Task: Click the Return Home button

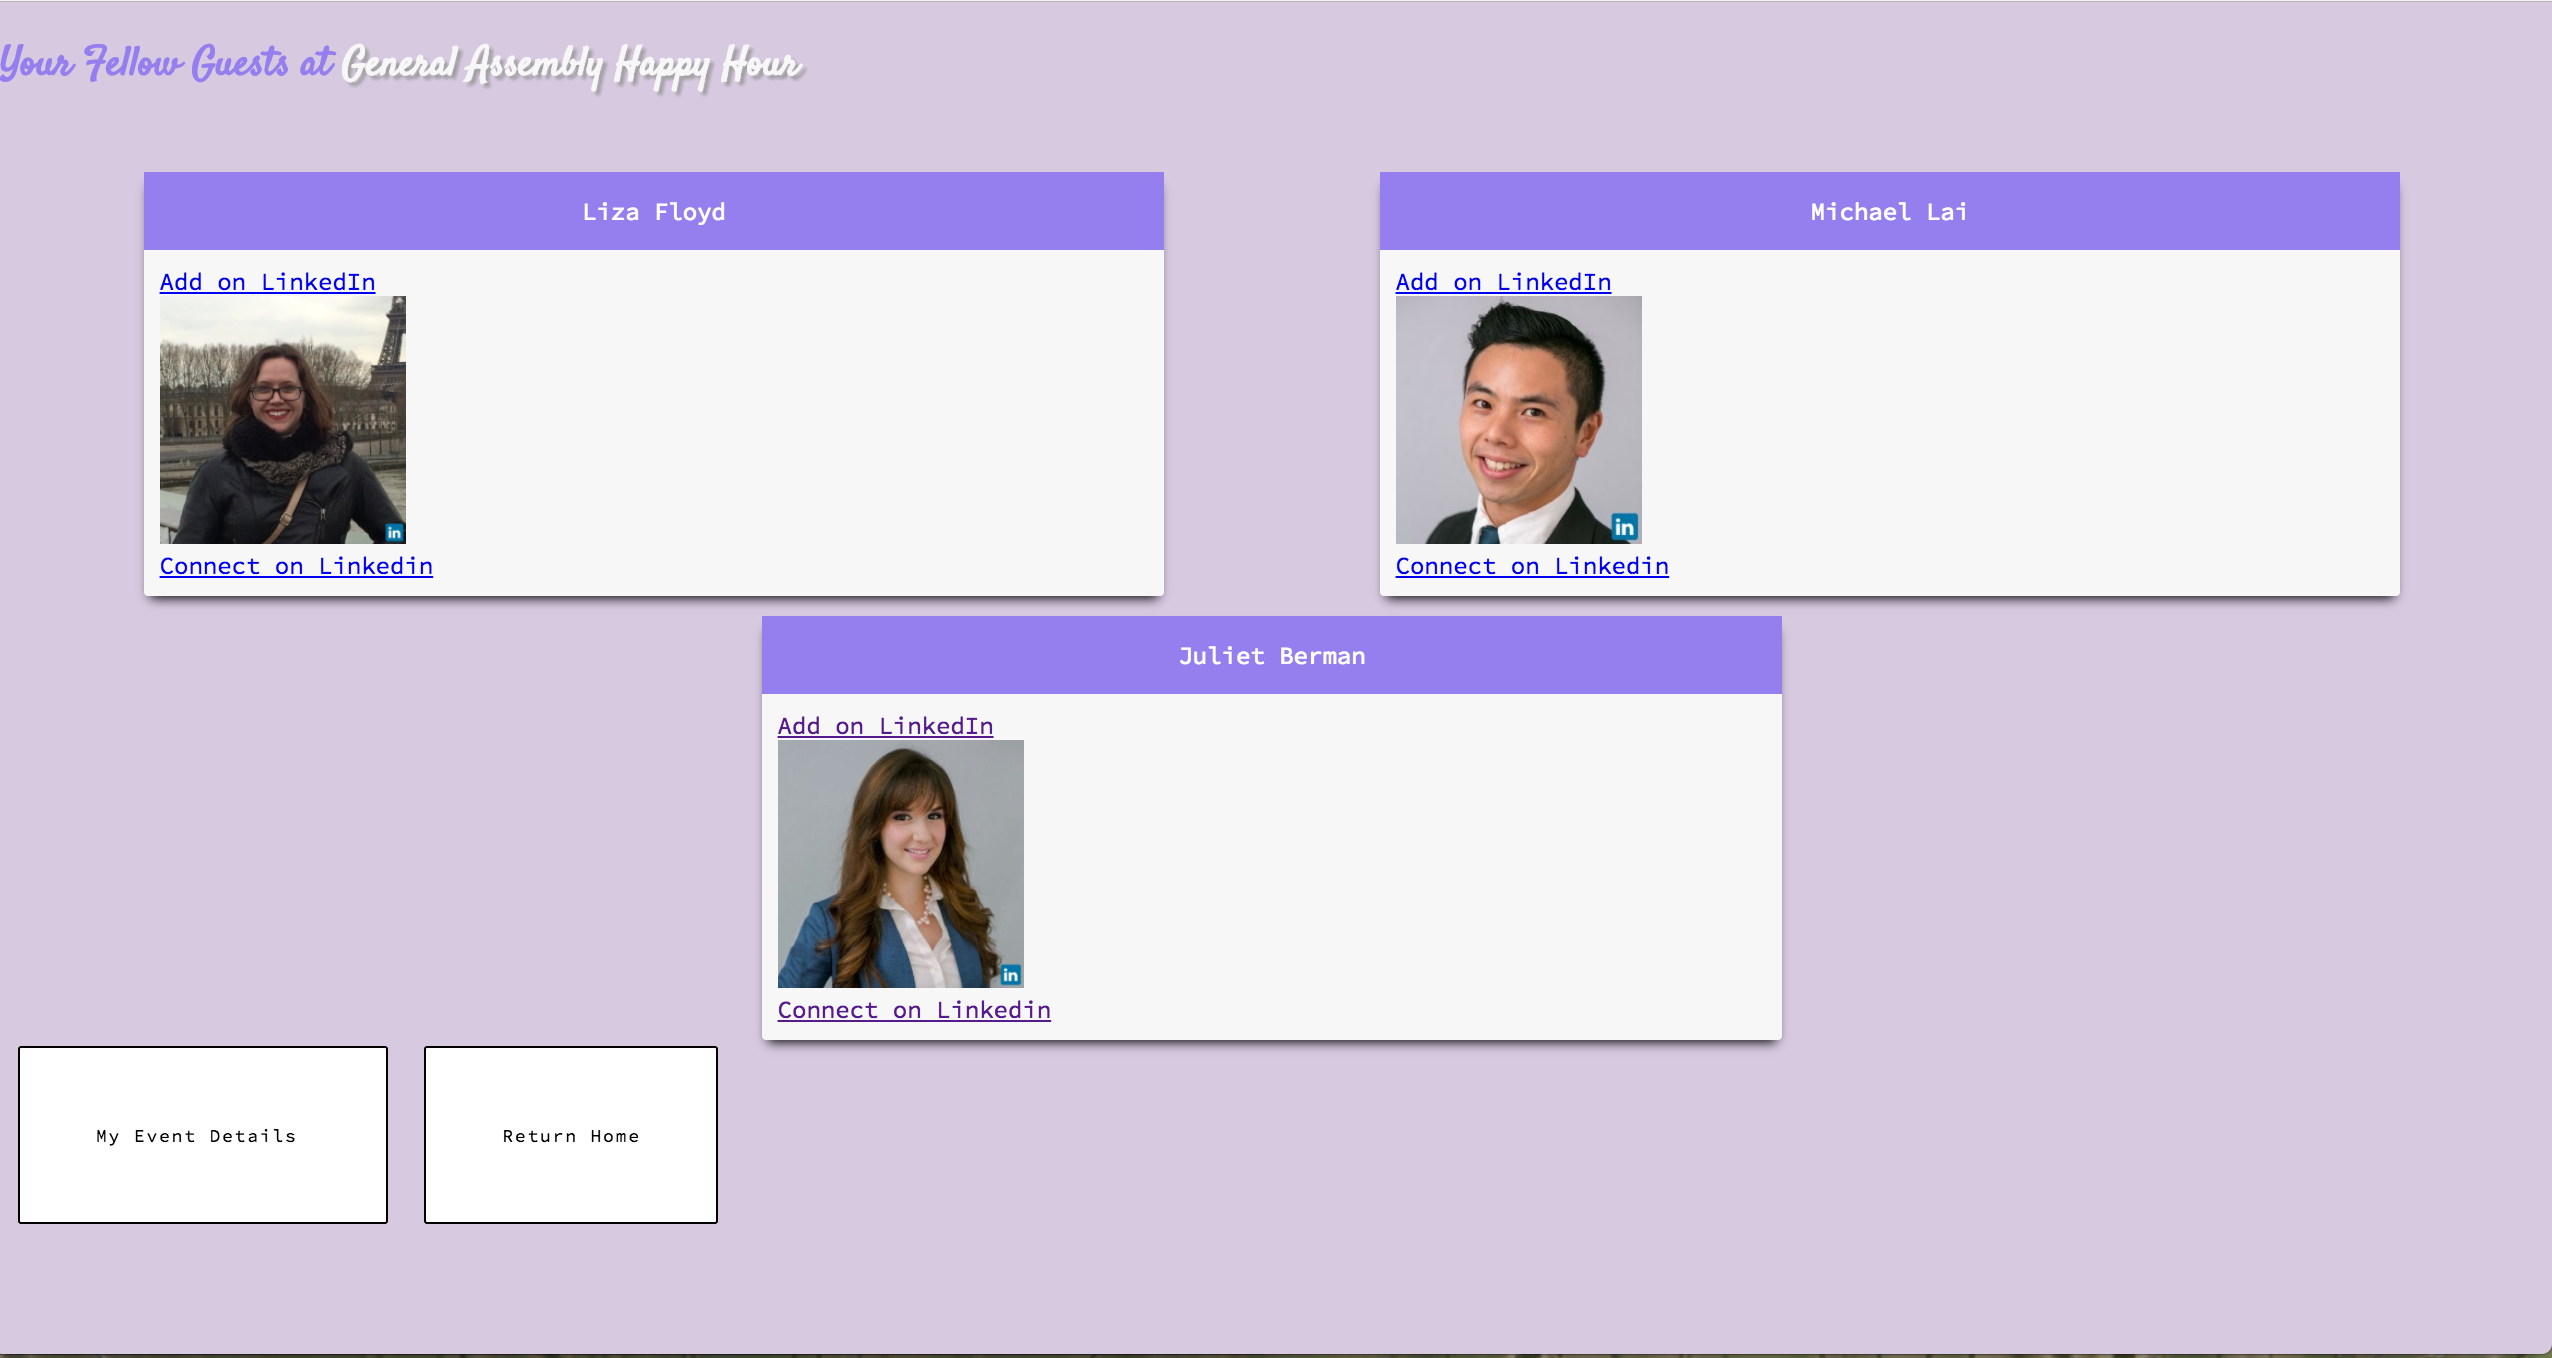Action: 571,1135
